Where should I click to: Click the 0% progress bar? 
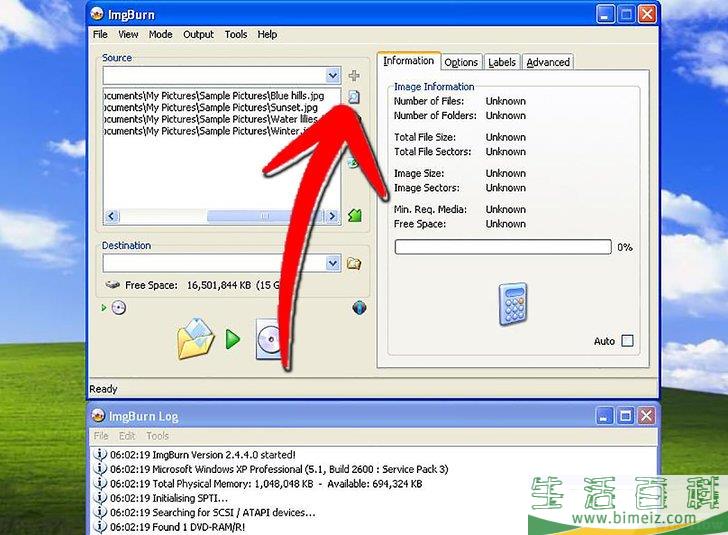pos(503,247)
